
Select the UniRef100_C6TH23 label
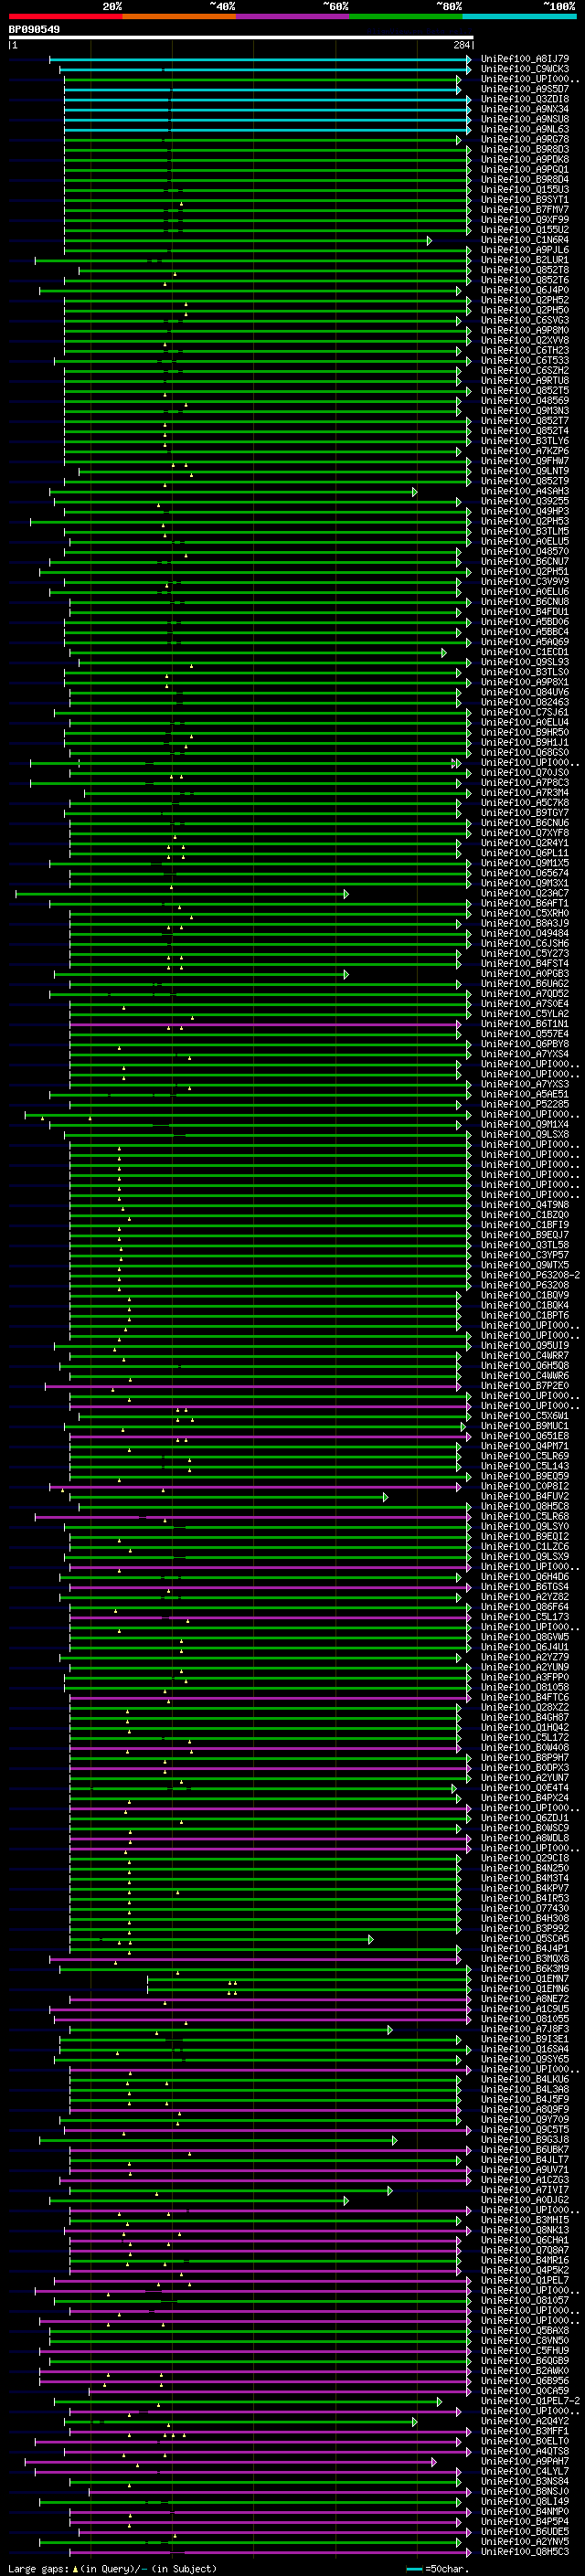click(x=525, y=350)
